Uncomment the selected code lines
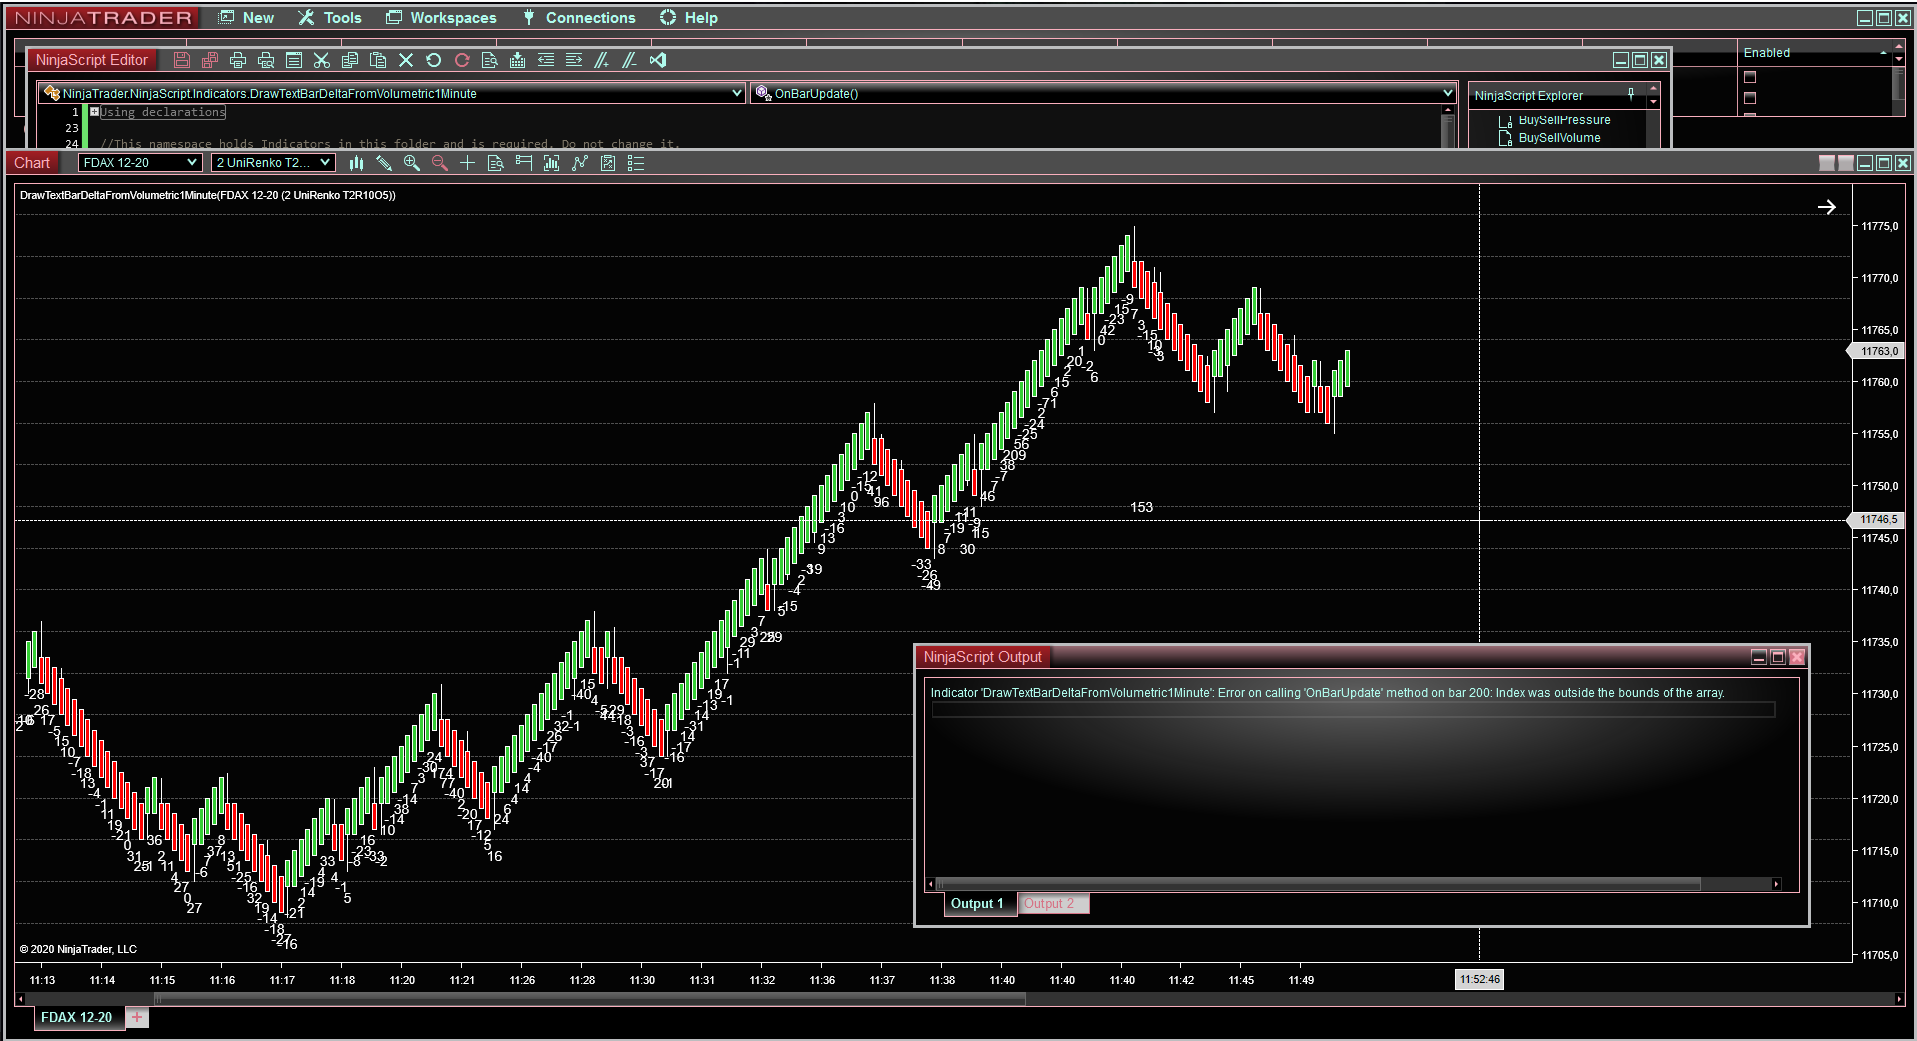 pyautogui.click(x=630, y=60)
